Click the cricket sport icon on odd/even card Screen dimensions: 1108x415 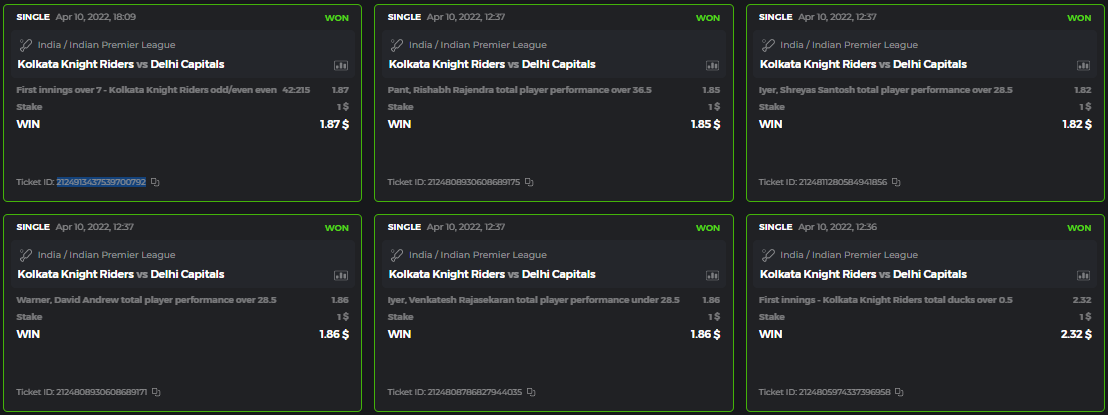pyautogui.click(x=25, y=45)
